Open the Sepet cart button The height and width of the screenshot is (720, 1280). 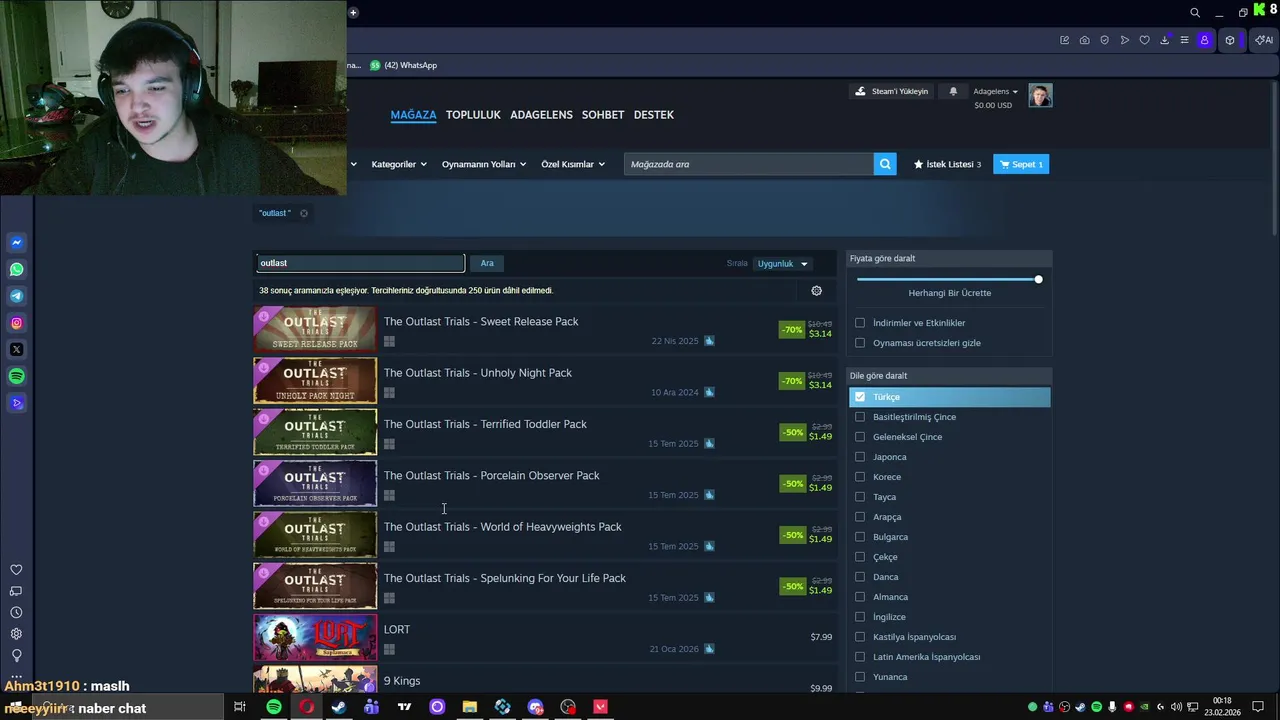(1021, 164)
